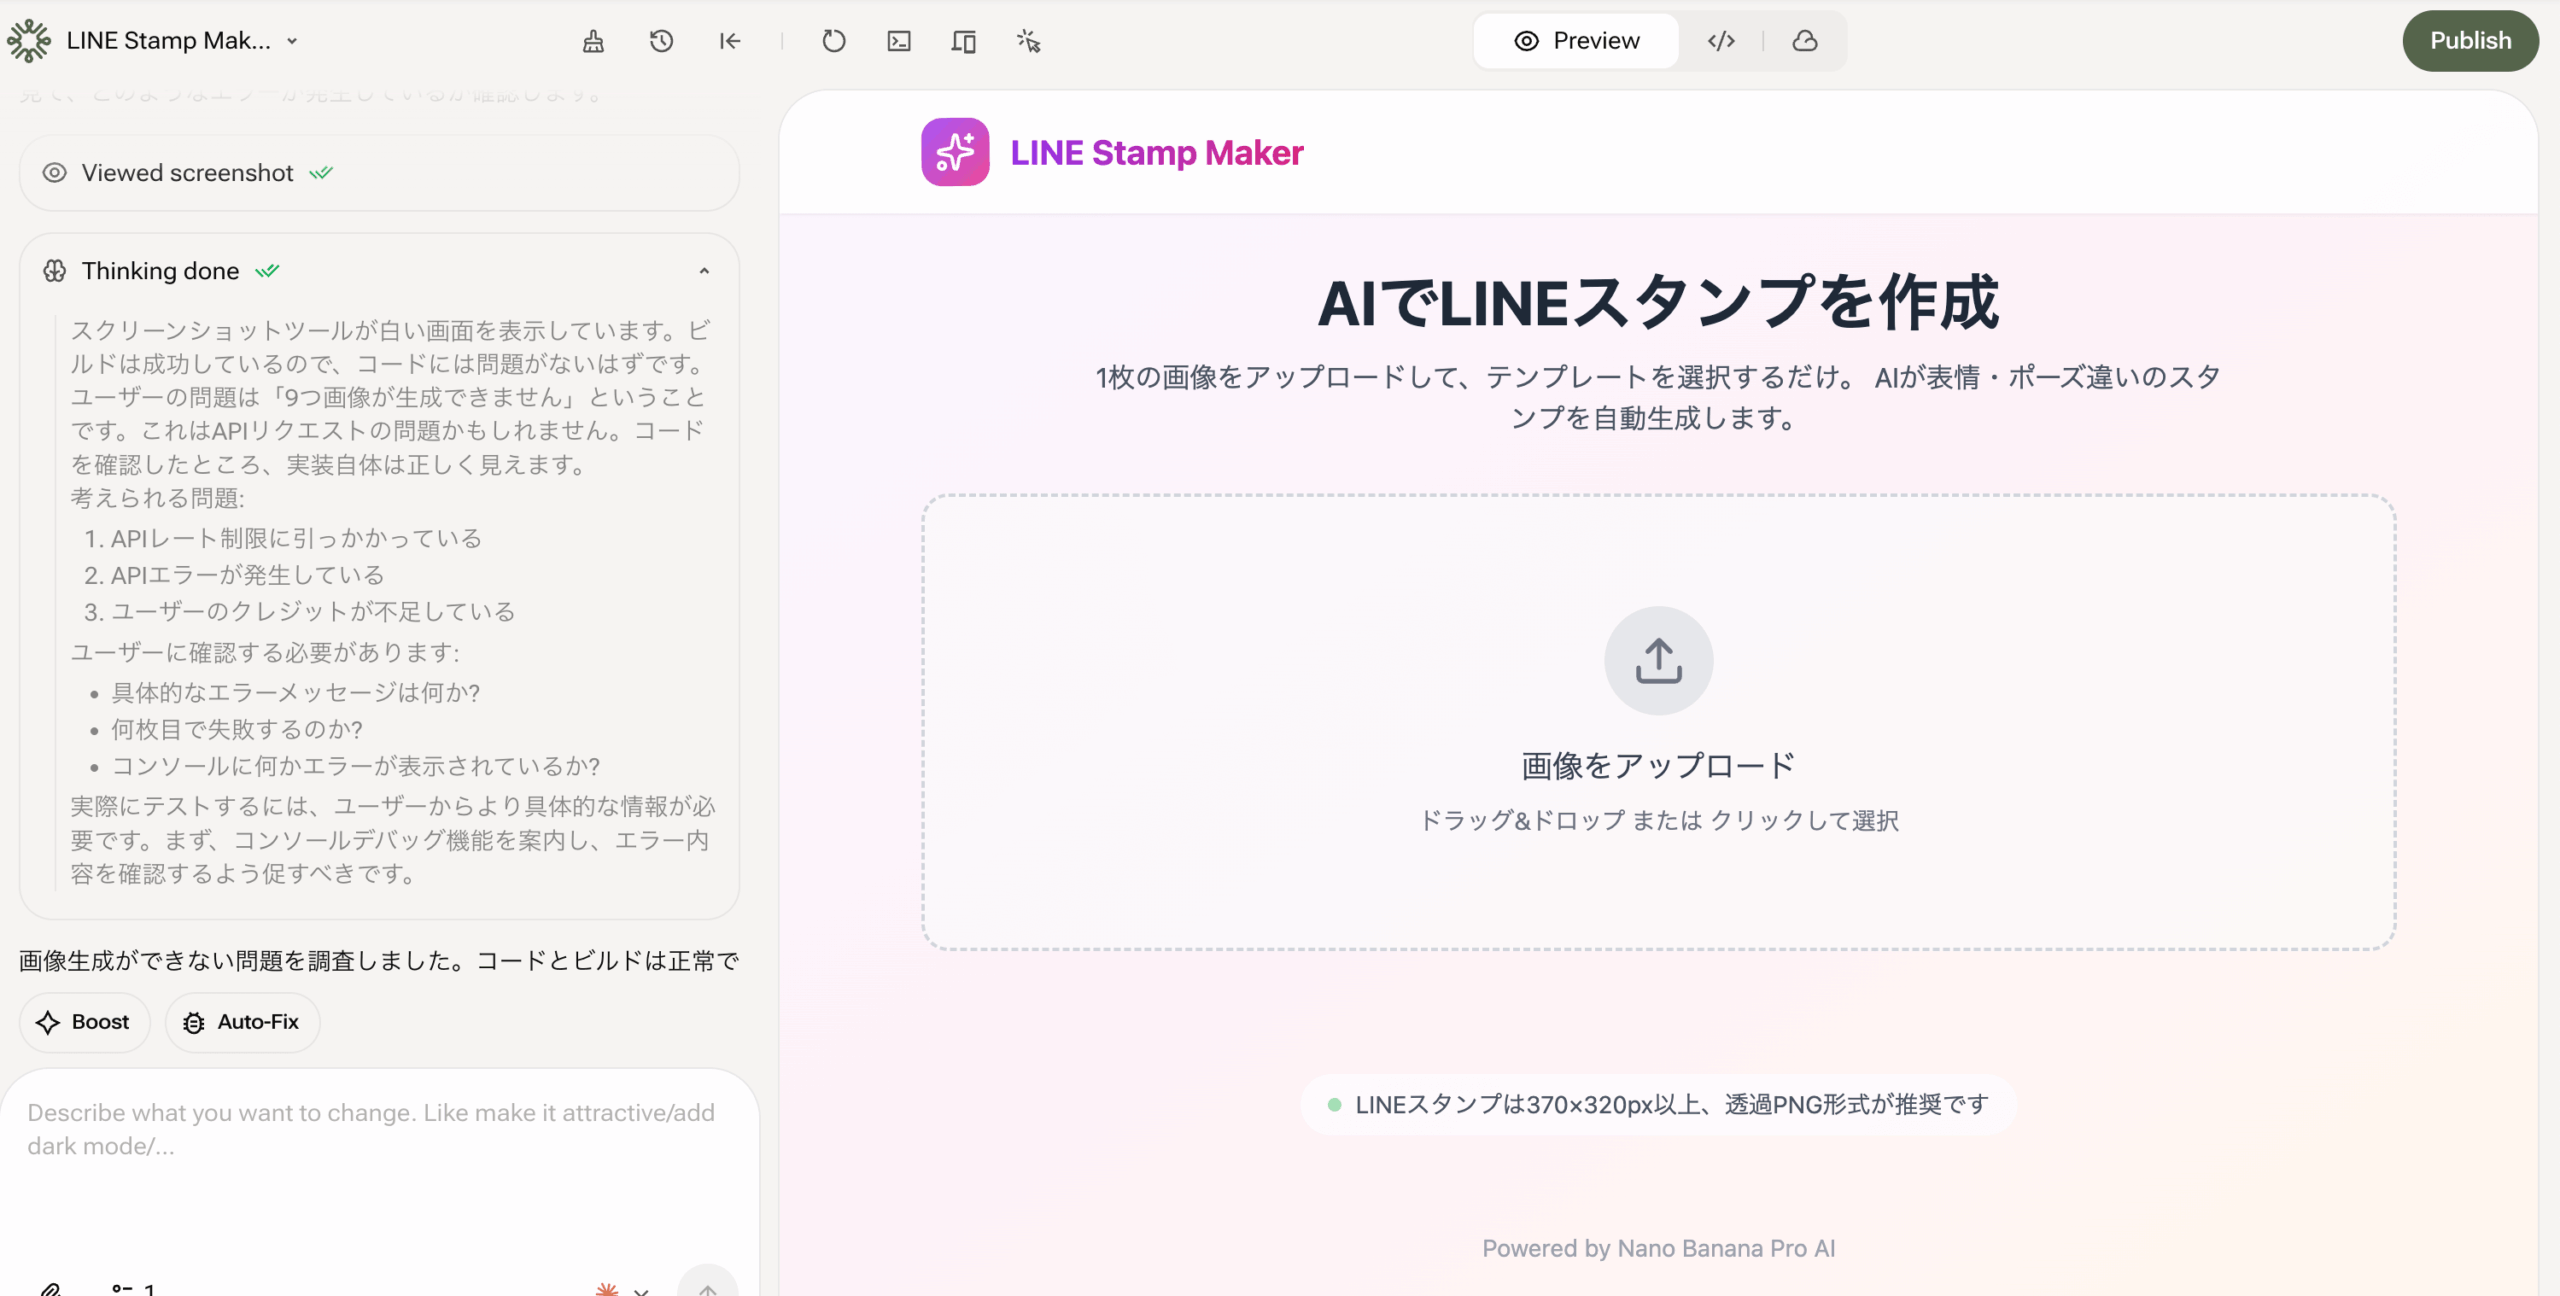
Task: Open the version history icon
Action: tap(660, 41)
